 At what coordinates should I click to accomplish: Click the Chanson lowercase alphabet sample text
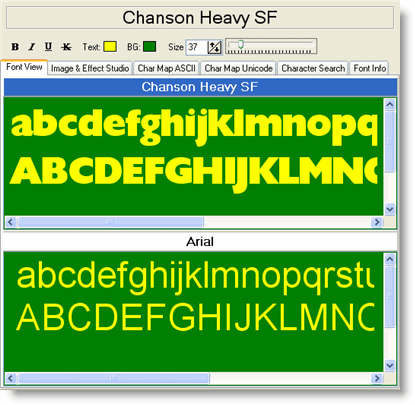coord(194,127)
